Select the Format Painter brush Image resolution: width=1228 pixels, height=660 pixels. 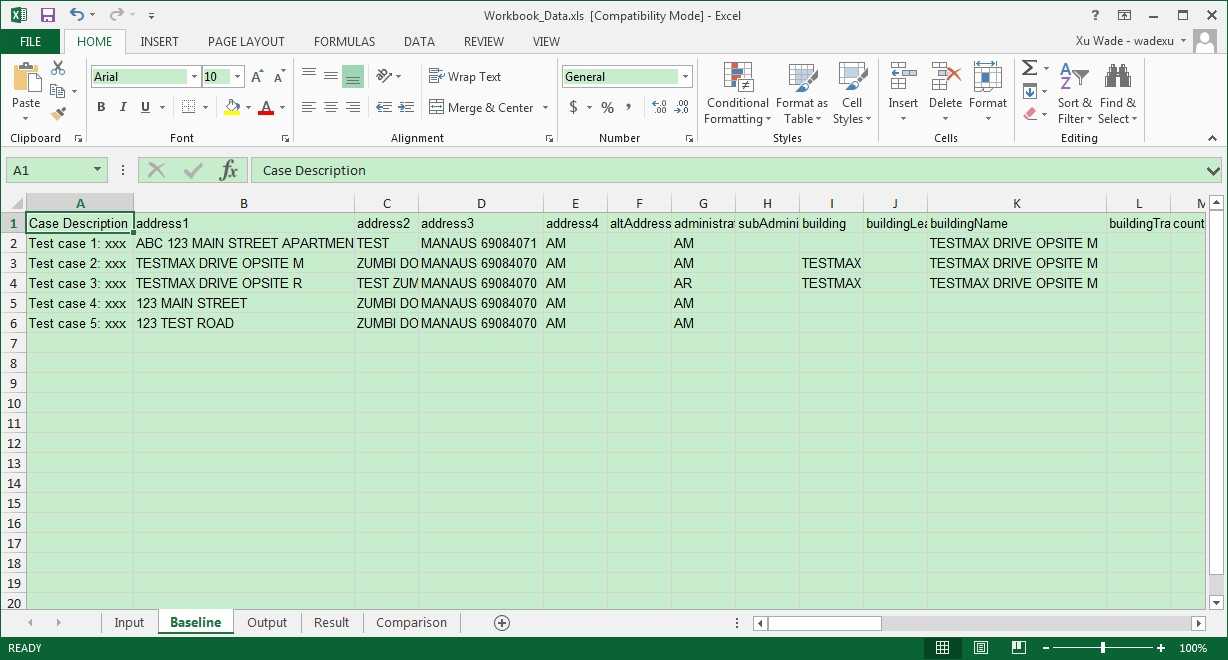pos(58,114)
